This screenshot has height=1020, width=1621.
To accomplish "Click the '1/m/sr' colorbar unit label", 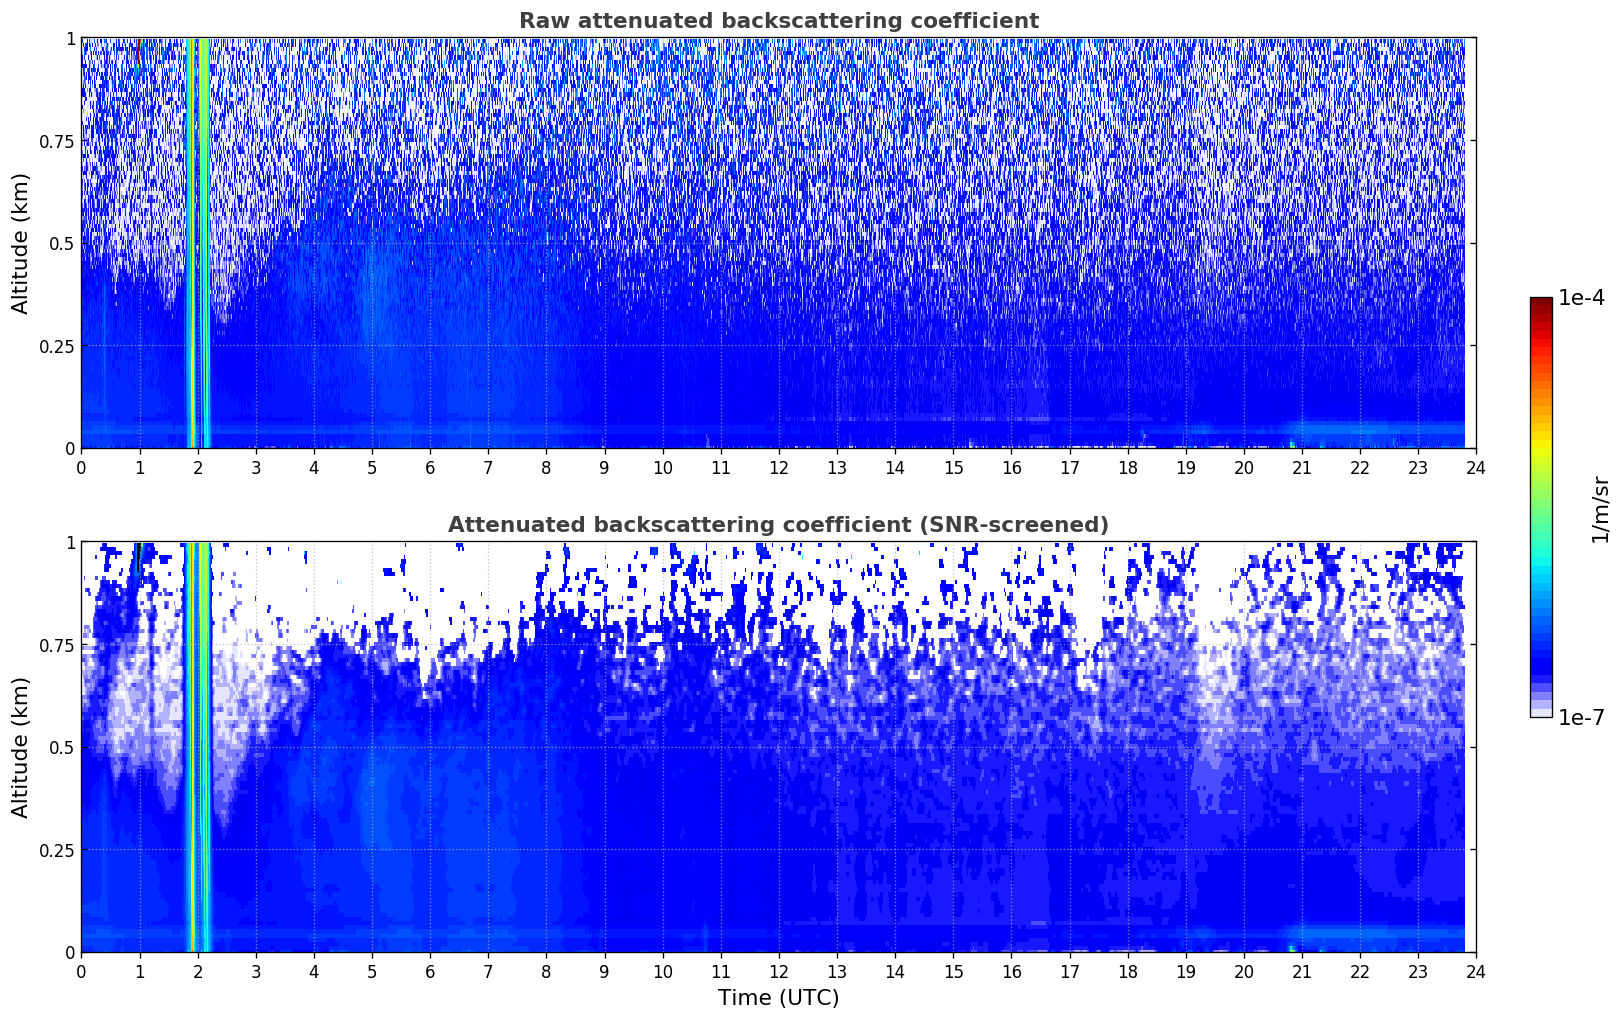I will [x=1600, y=508].
